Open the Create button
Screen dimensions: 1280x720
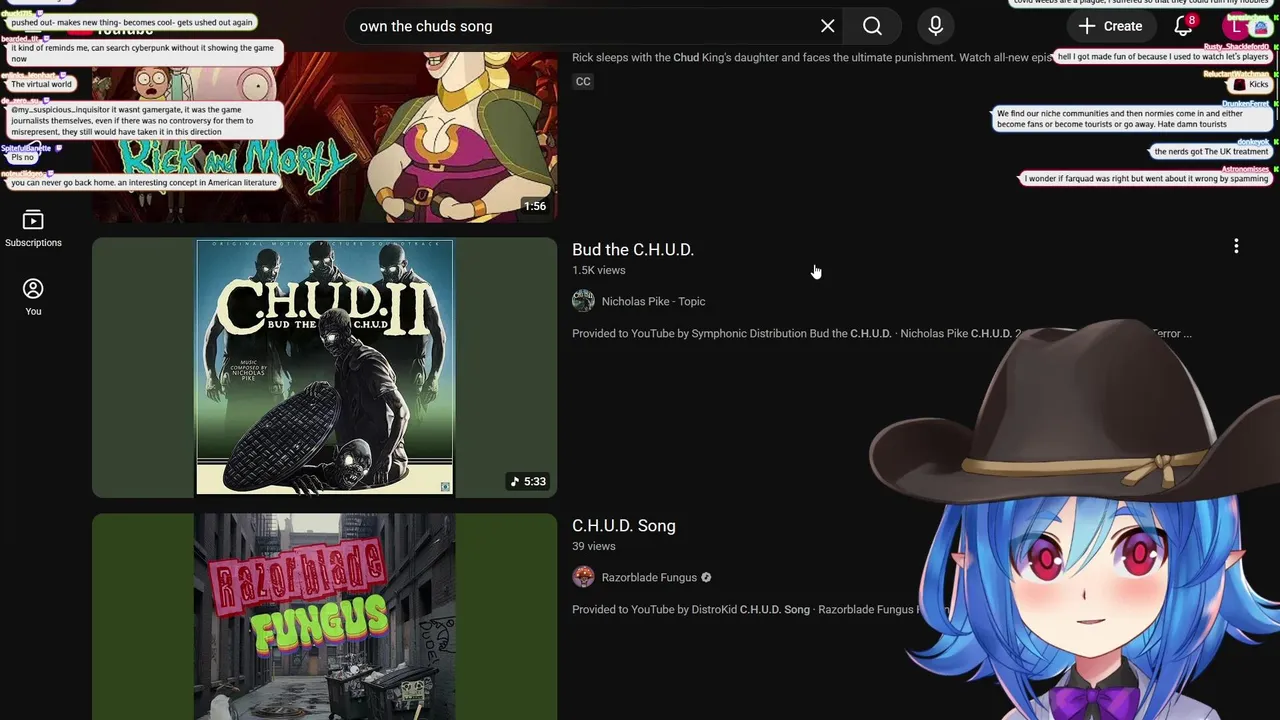coord(1110,26)
